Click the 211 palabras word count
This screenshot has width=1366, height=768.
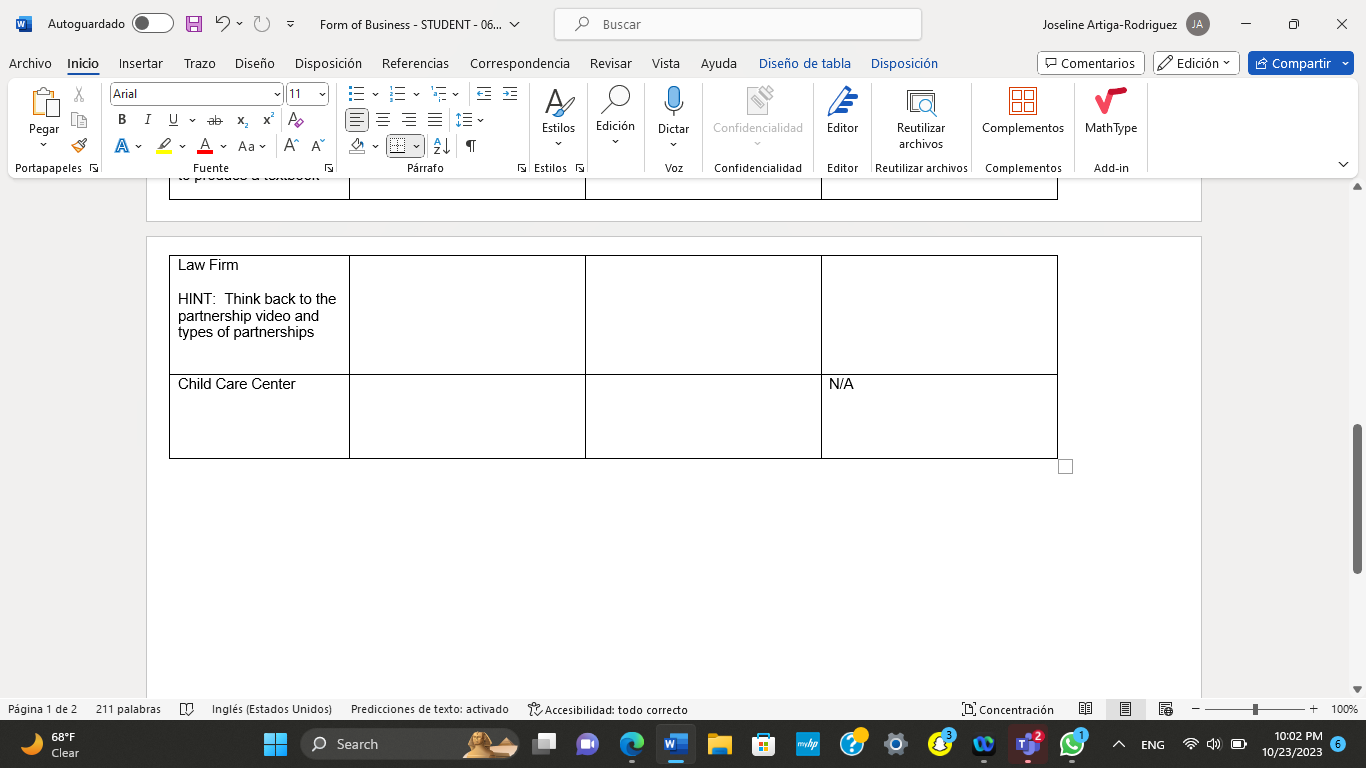[x=128, y=709]
